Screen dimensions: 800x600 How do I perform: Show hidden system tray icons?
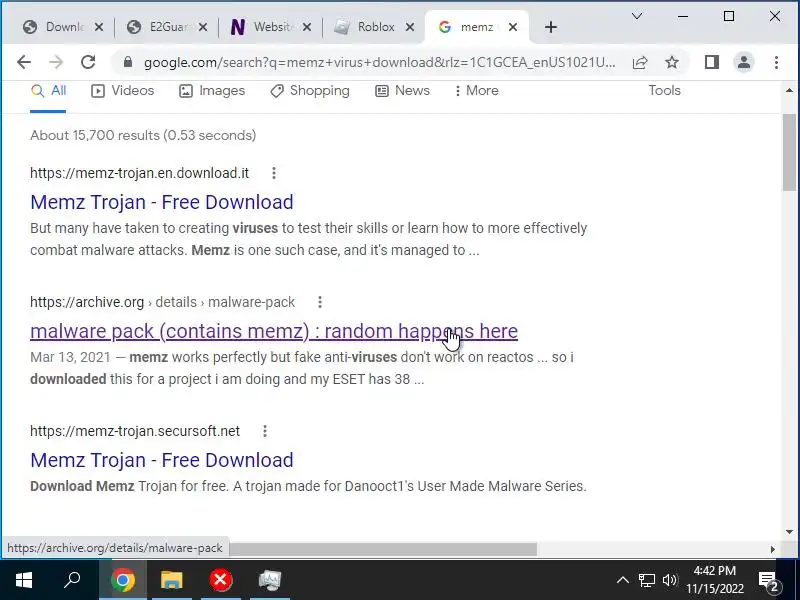click(622, 580)
